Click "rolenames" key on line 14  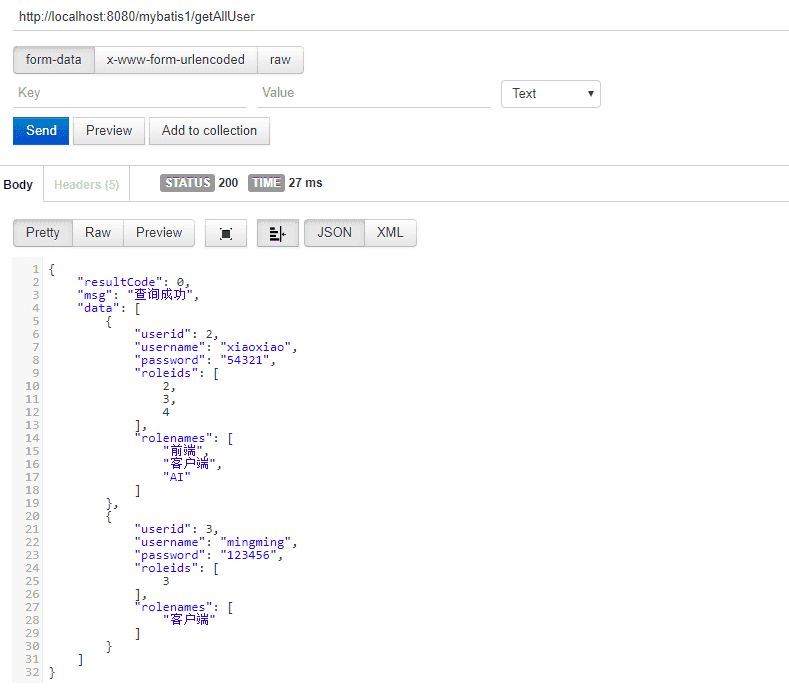point(173,438)
